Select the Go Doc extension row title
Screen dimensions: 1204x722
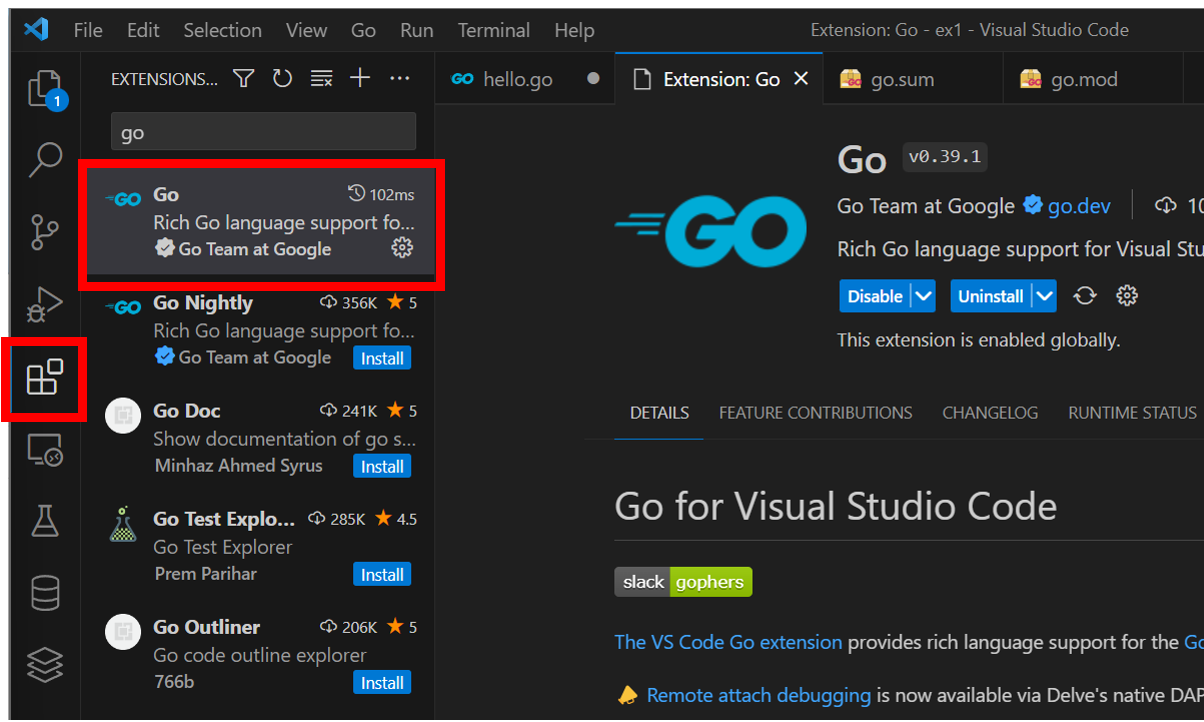tap(187, 411)
